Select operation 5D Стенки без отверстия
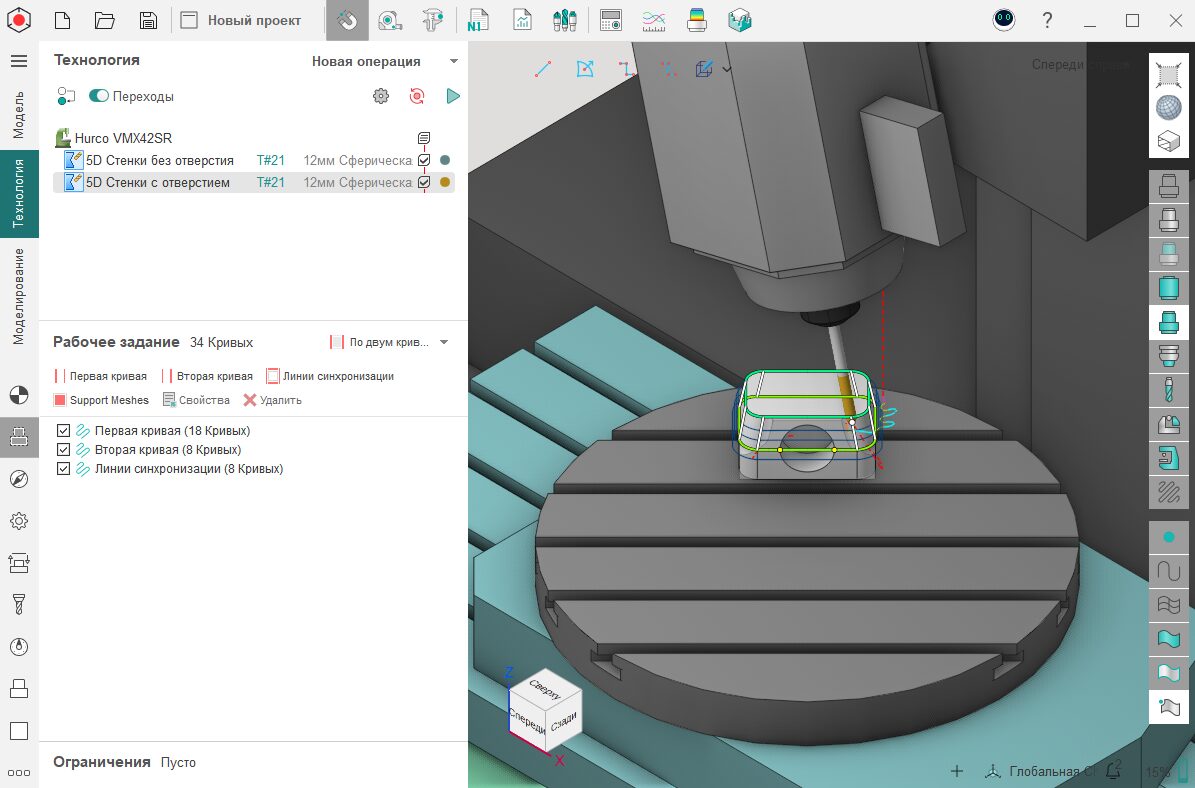Image resolution: width=1195 pixels, height=788 pixels. tap(159, 160)
